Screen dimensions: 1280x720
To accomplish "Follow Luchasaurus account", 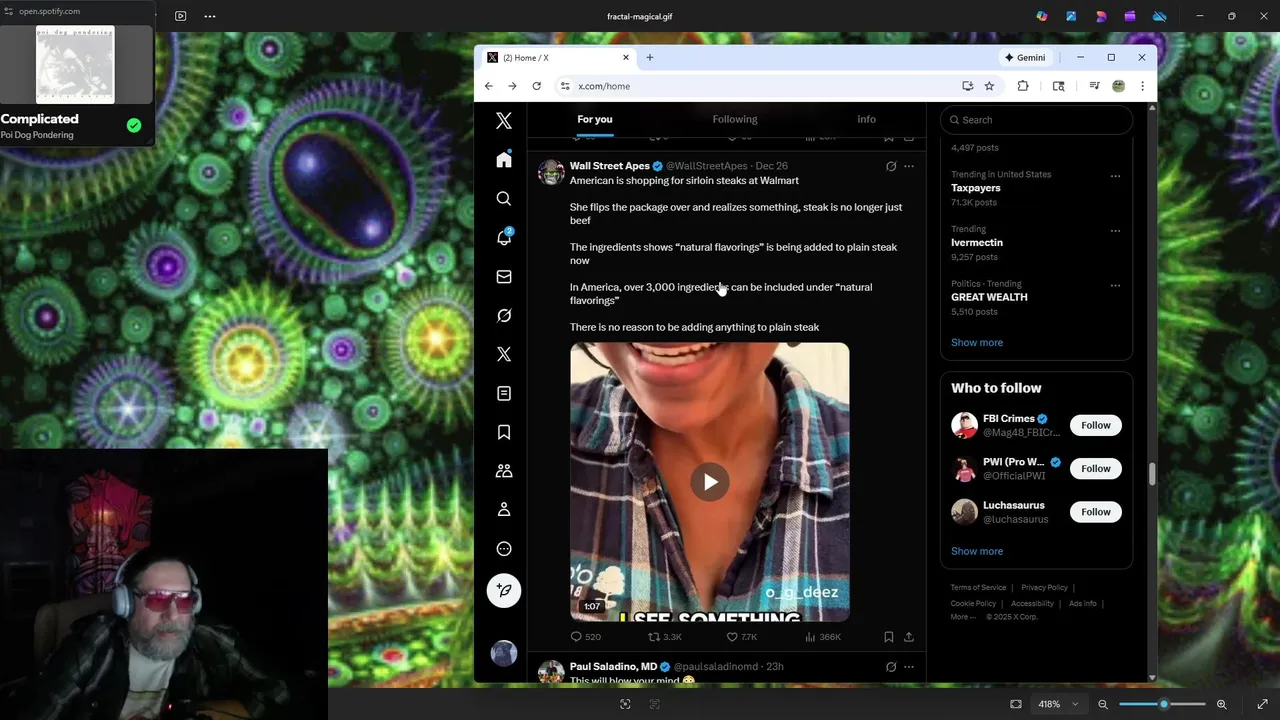I will tap(1096, 512).
